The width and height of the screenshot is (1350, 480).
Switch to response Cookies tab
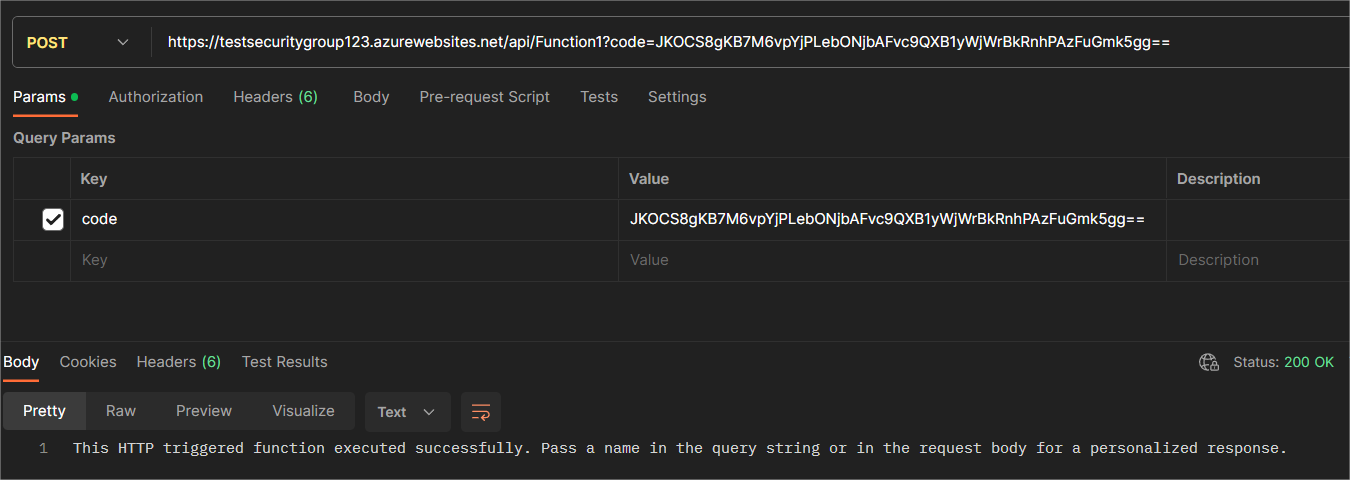pos(88,362)
